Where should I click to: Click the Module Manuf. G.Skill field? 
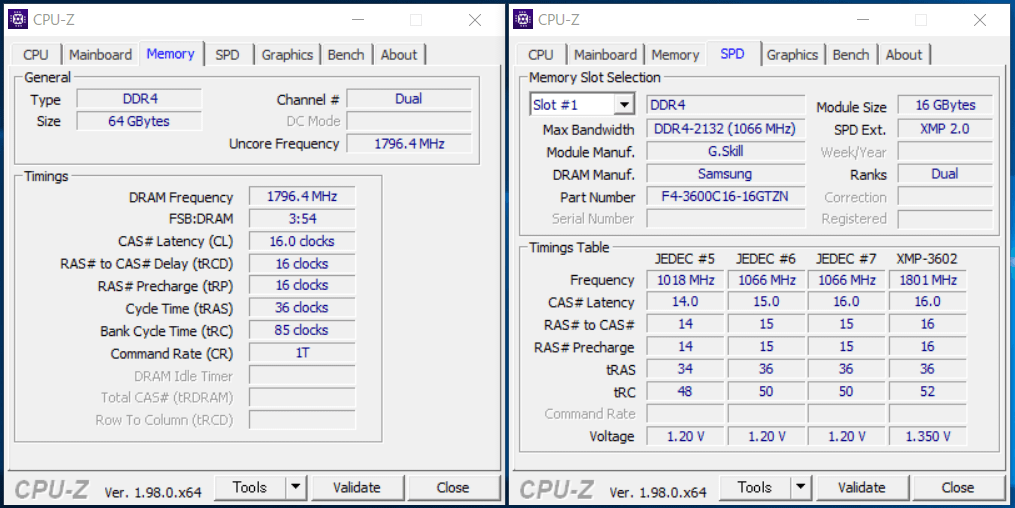(726, 151)
